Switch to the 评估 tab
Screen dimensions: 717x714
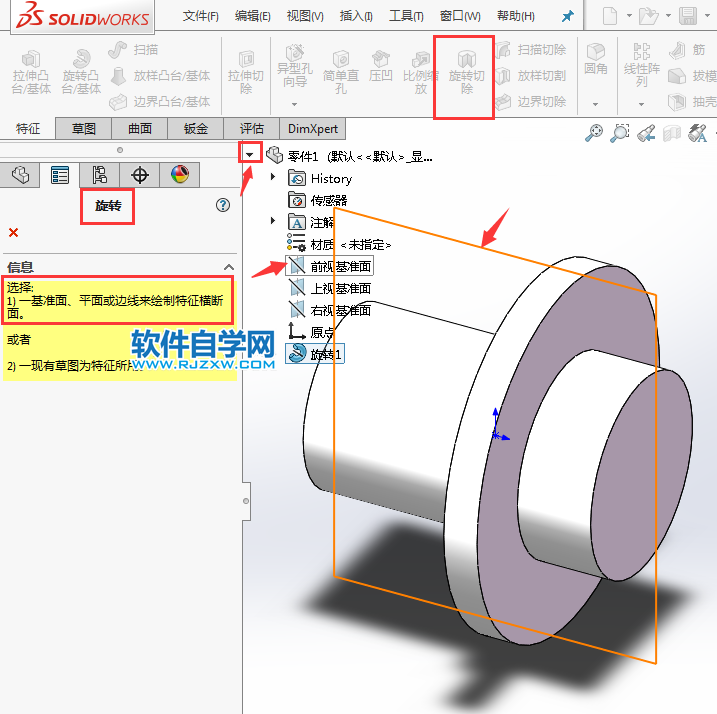point(252,129)
